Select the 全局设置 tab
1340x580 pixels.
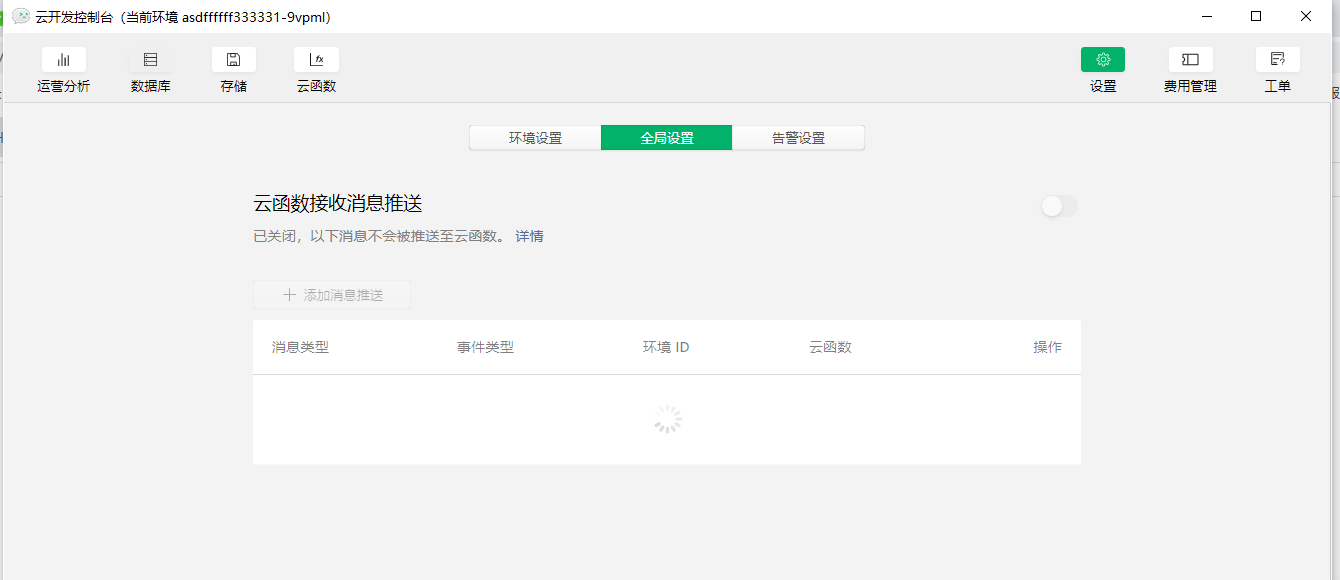[x=667, y=138]
